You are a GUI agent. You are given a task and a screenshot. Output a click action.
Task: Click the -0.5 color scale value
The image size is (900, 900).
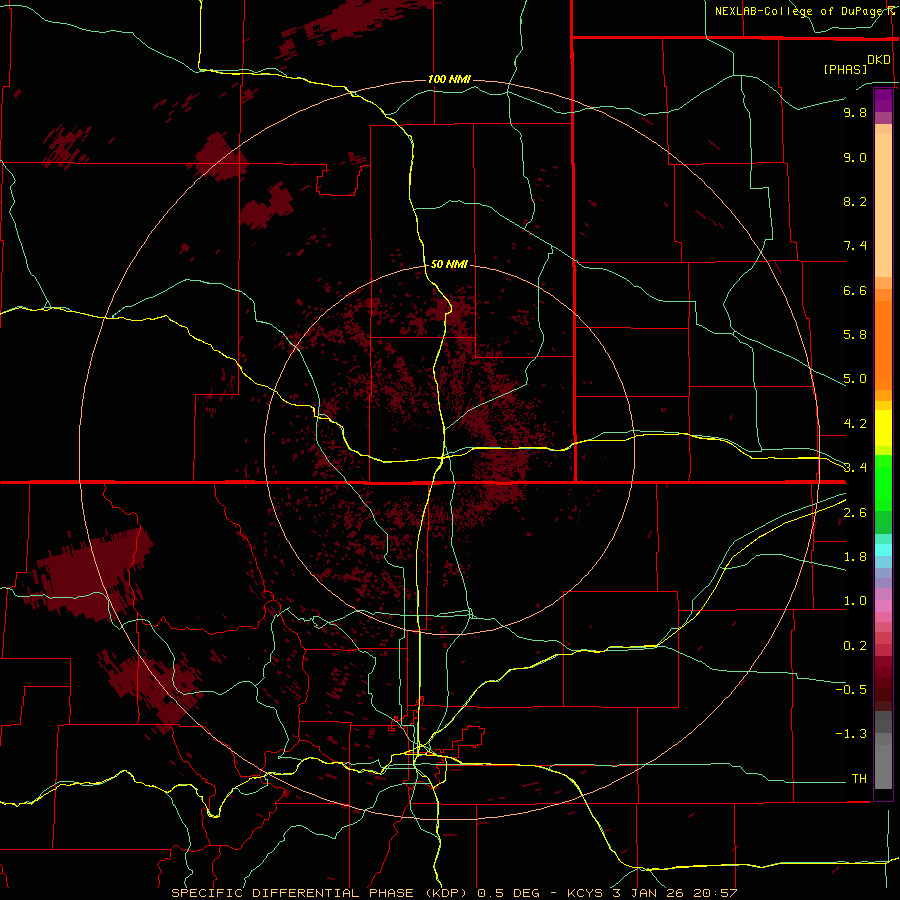pos(851,690)
